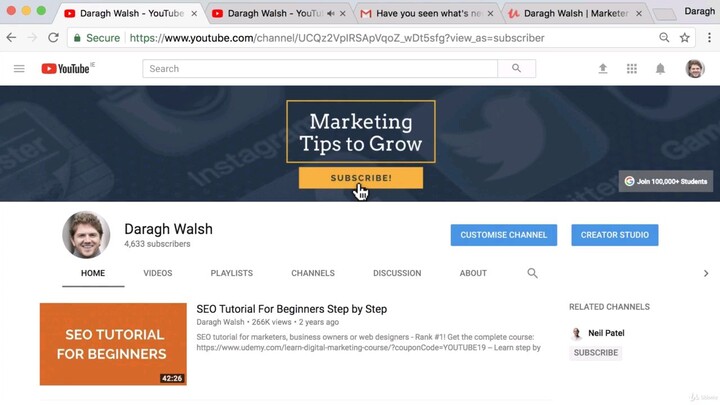Close the Gmail tab
Viewport: 720px width, 405px height.
pyautogui.click(x=490, y=14)
